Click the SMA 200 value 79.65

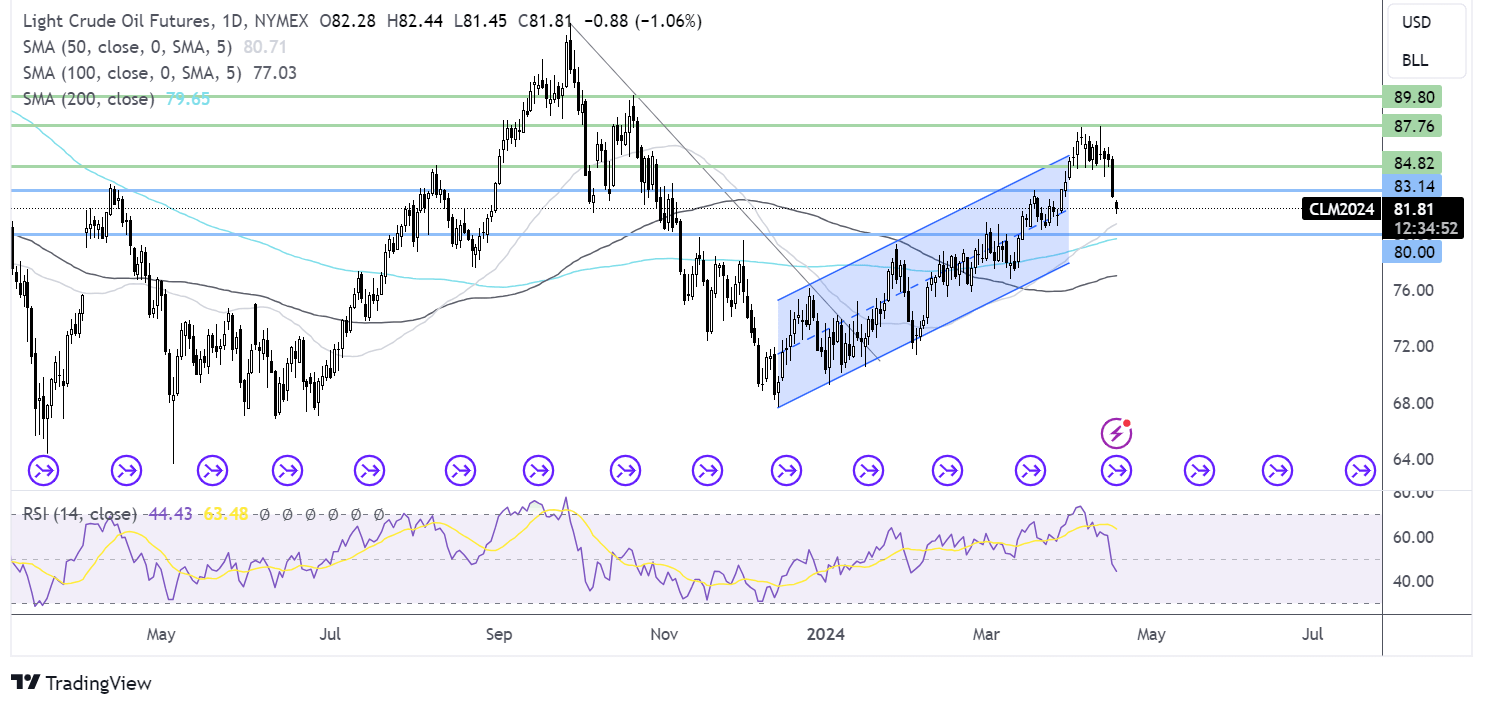click(x=190, y=99)
